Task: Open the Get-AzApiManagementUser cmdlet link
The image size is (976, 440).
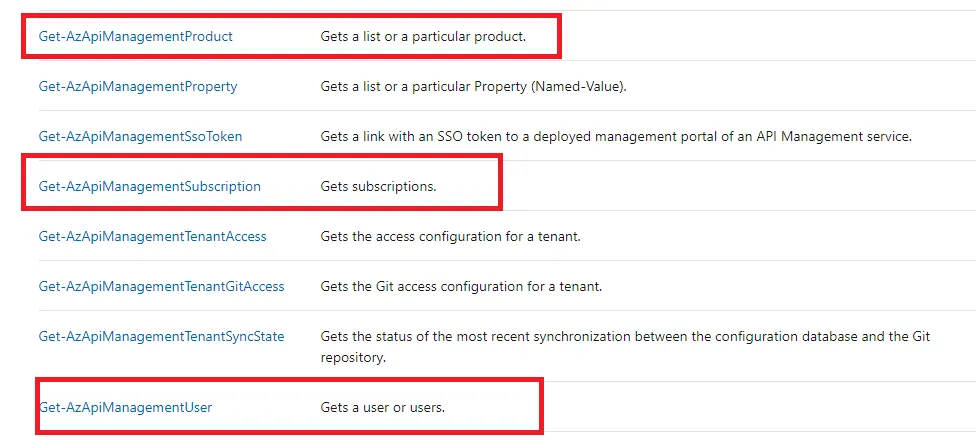Action: click(125, 407)
